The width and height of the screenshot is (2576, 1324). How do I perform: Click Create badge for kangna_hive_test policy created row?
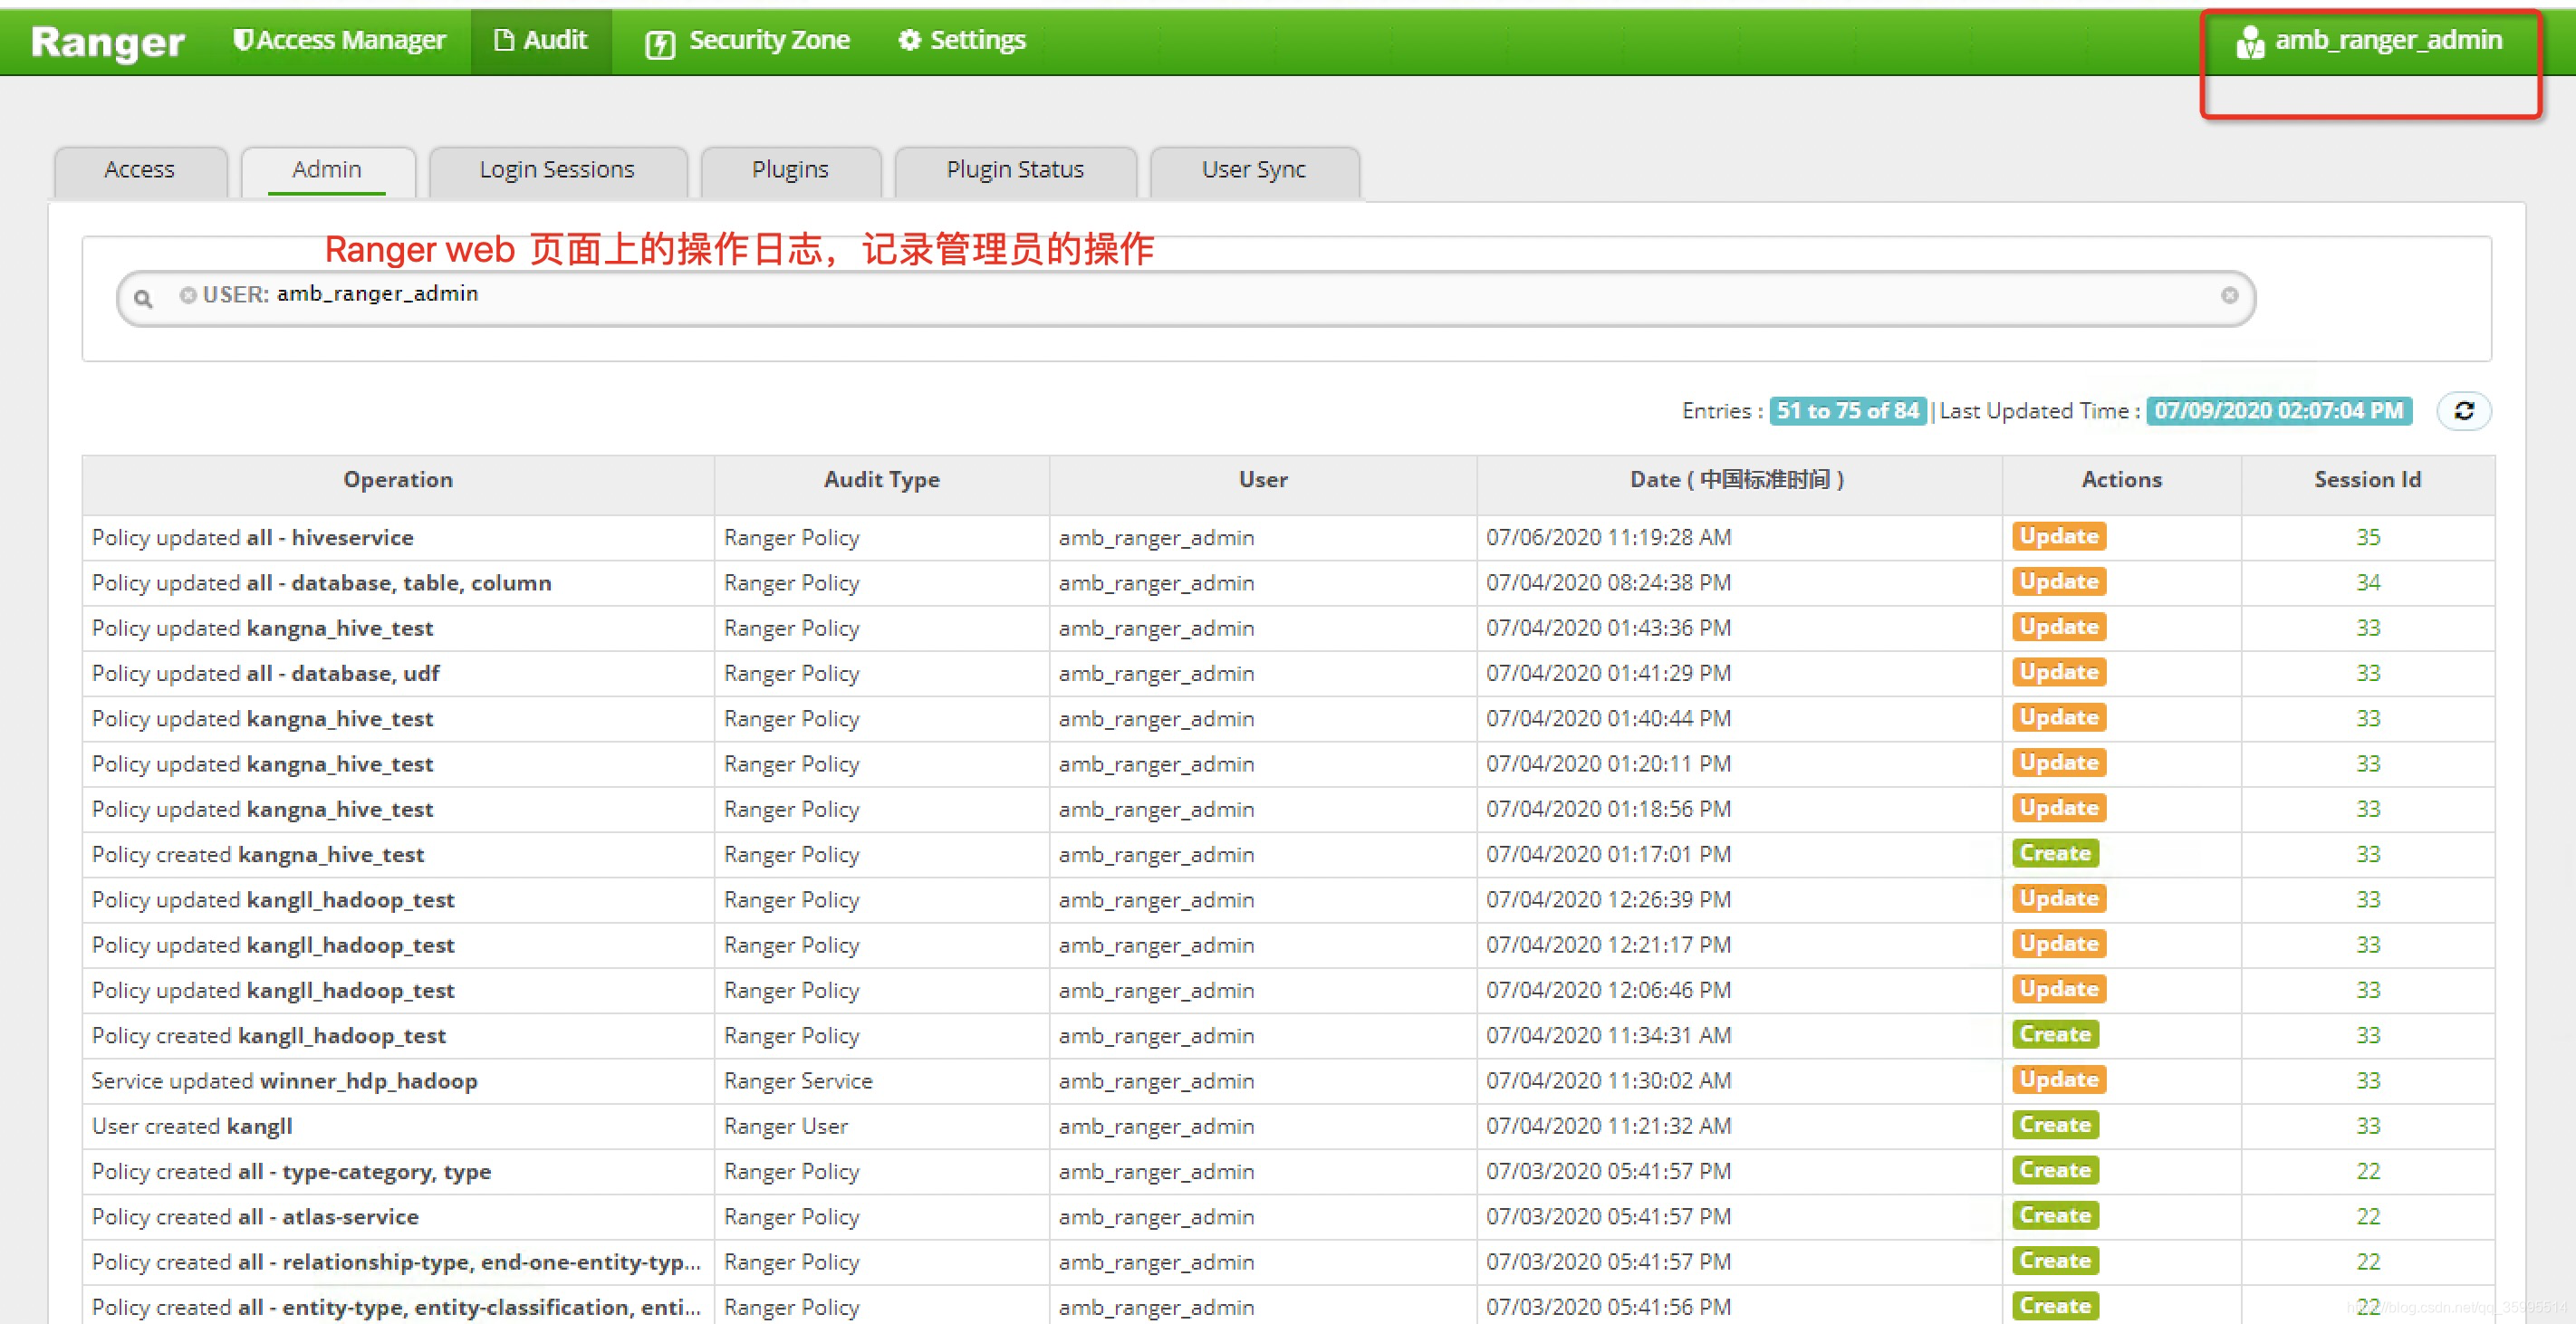(x=2055, y=853)
